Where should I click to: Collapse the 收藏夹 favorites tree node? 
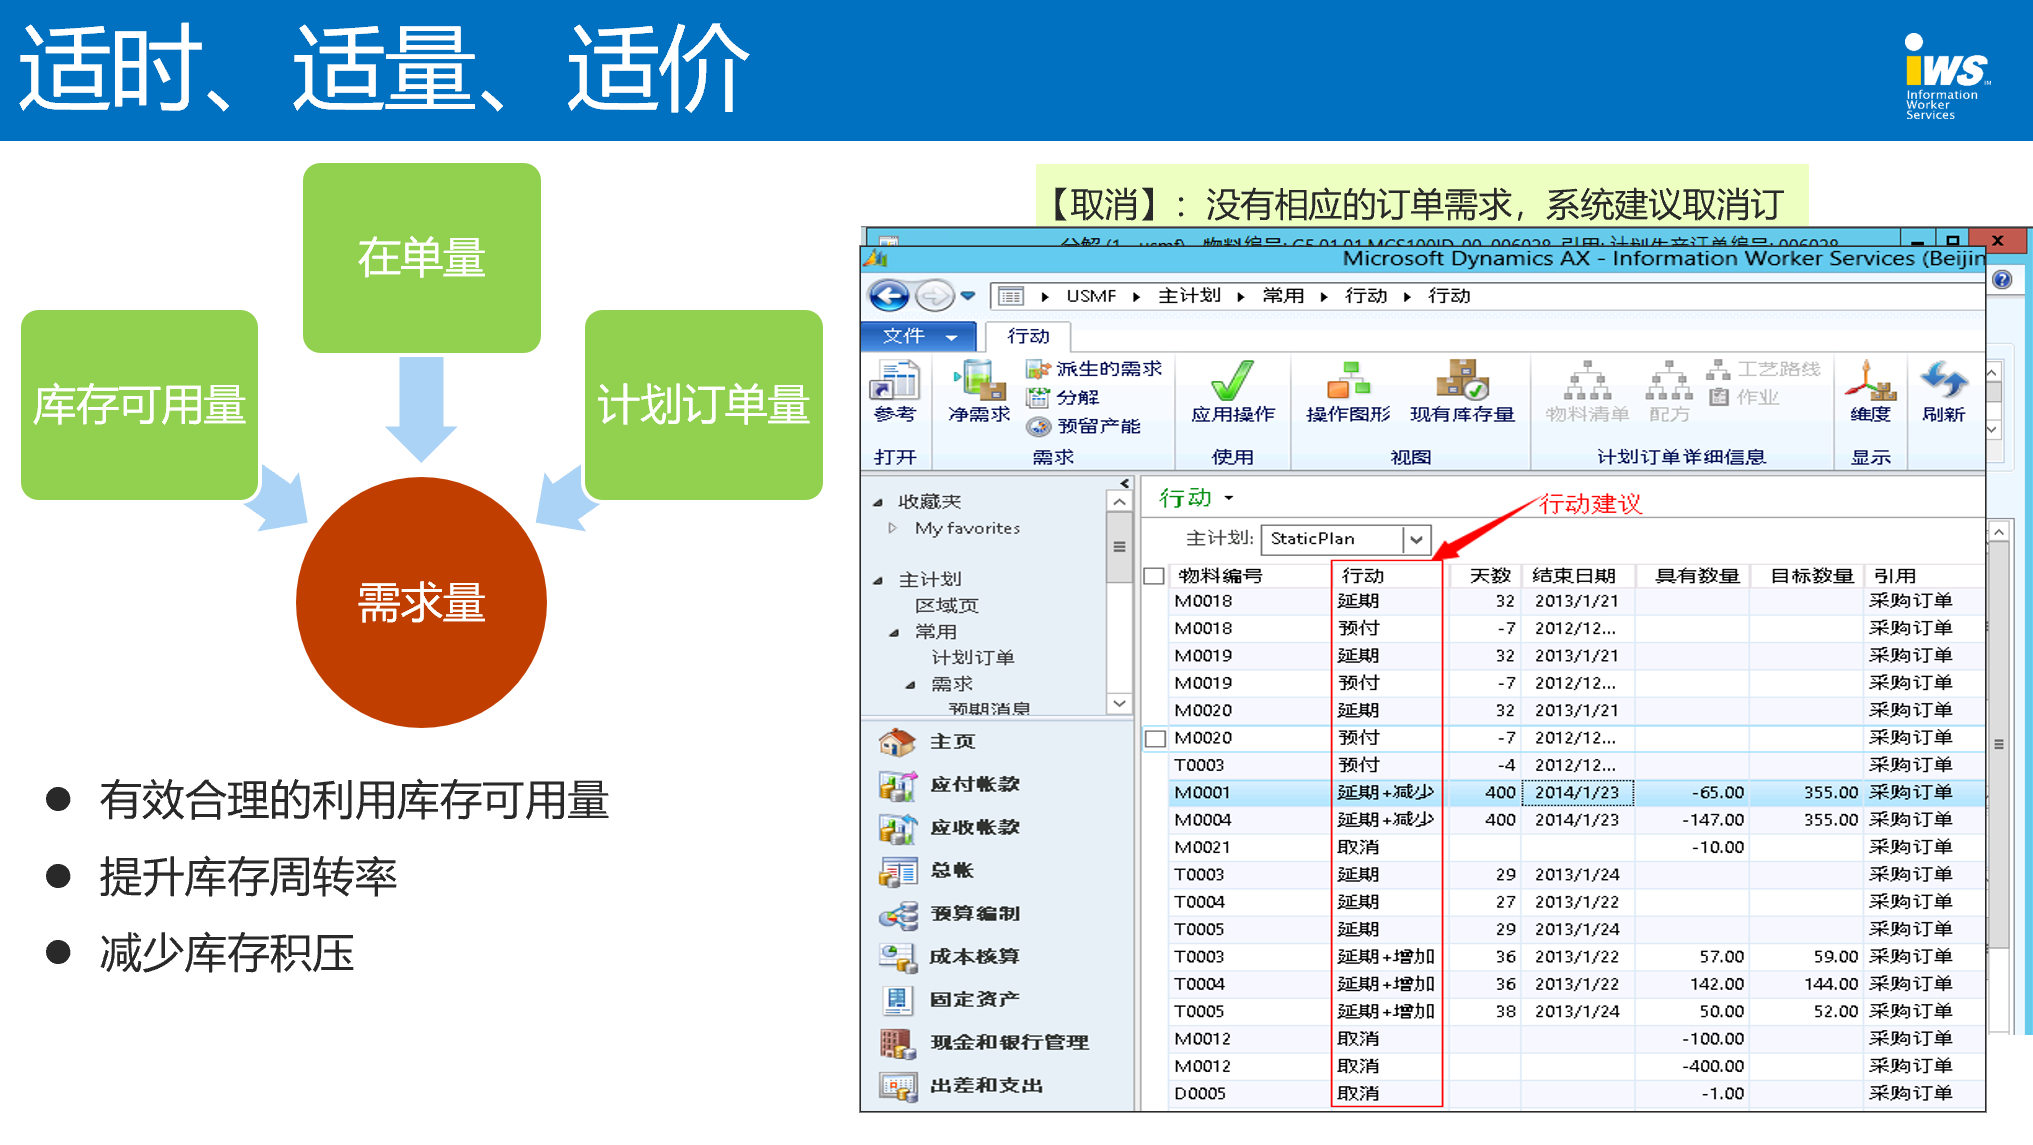tap(878, 502)
